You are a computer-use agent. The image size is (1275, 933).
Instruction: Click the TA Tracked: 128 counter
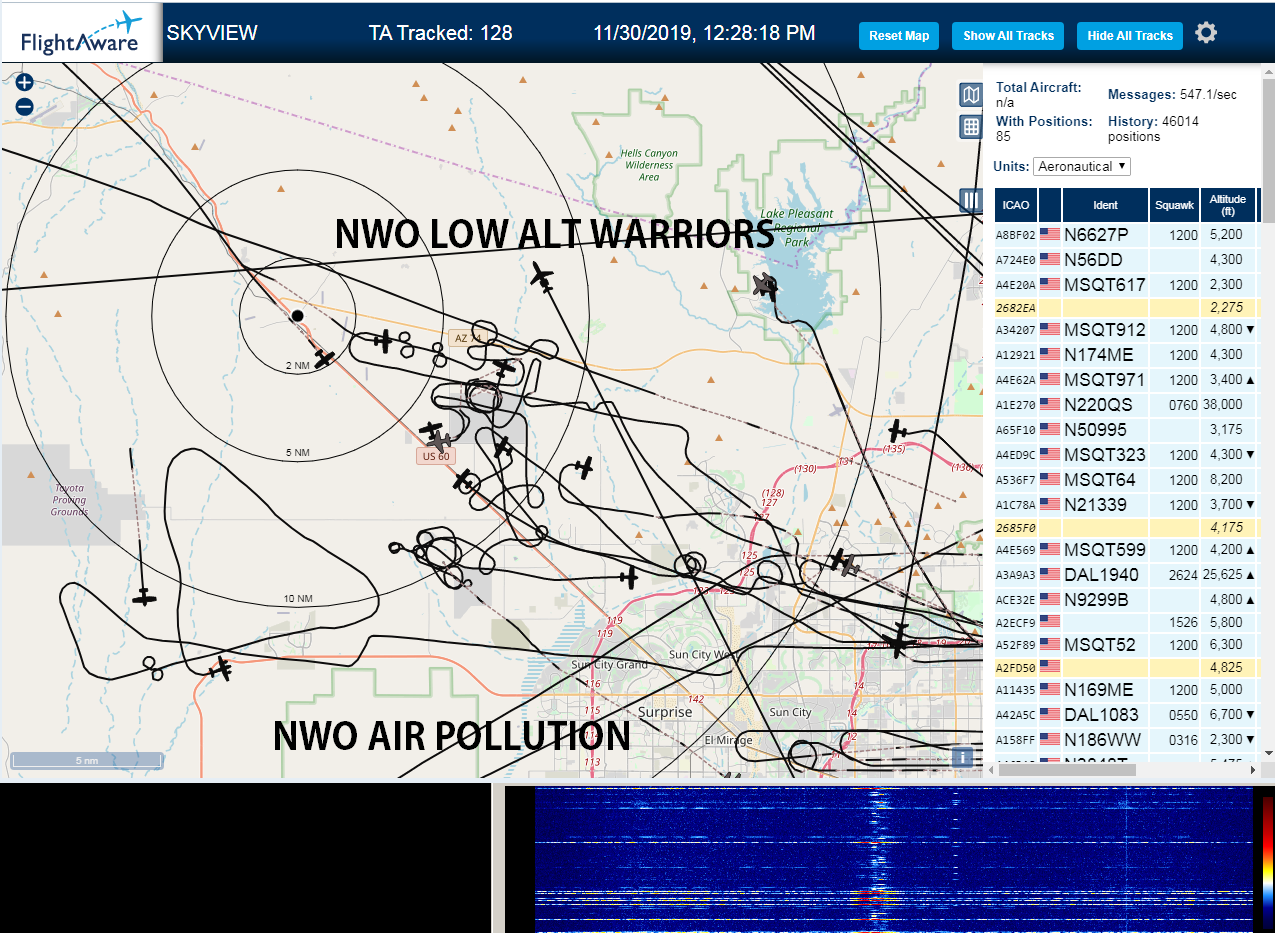point(440,33)
